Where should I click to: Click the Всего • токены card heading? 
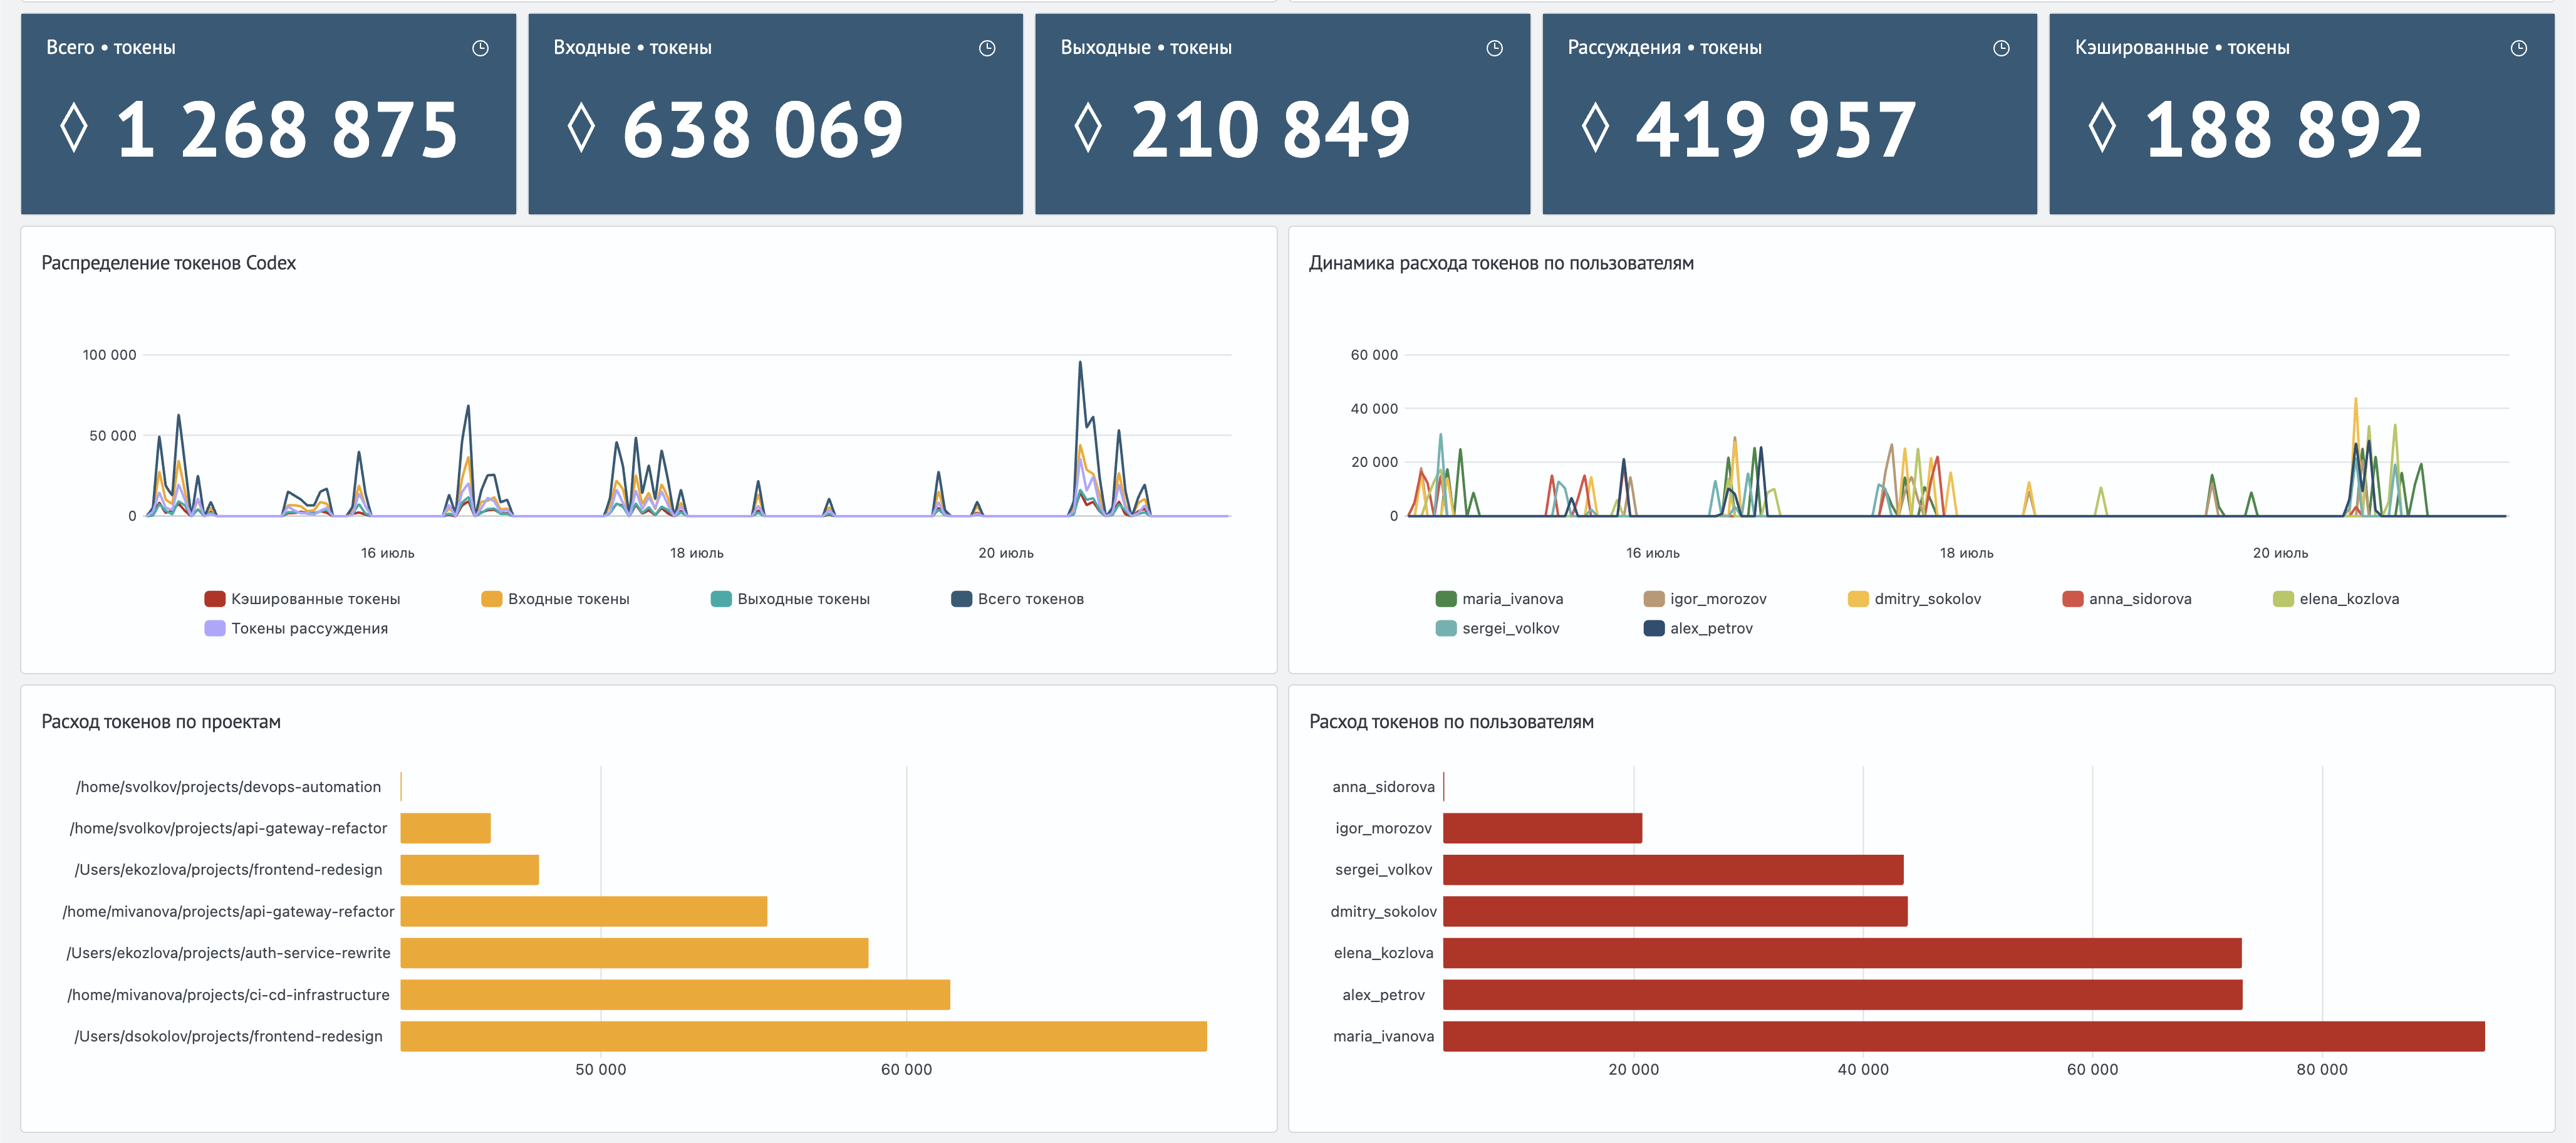pyautogui.click(x=111, y=48)
